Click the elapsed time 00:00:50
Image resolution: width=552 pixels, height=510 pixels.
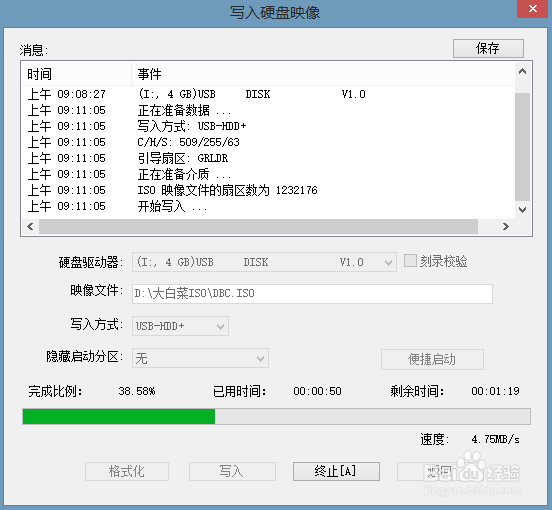coord(318,391)
